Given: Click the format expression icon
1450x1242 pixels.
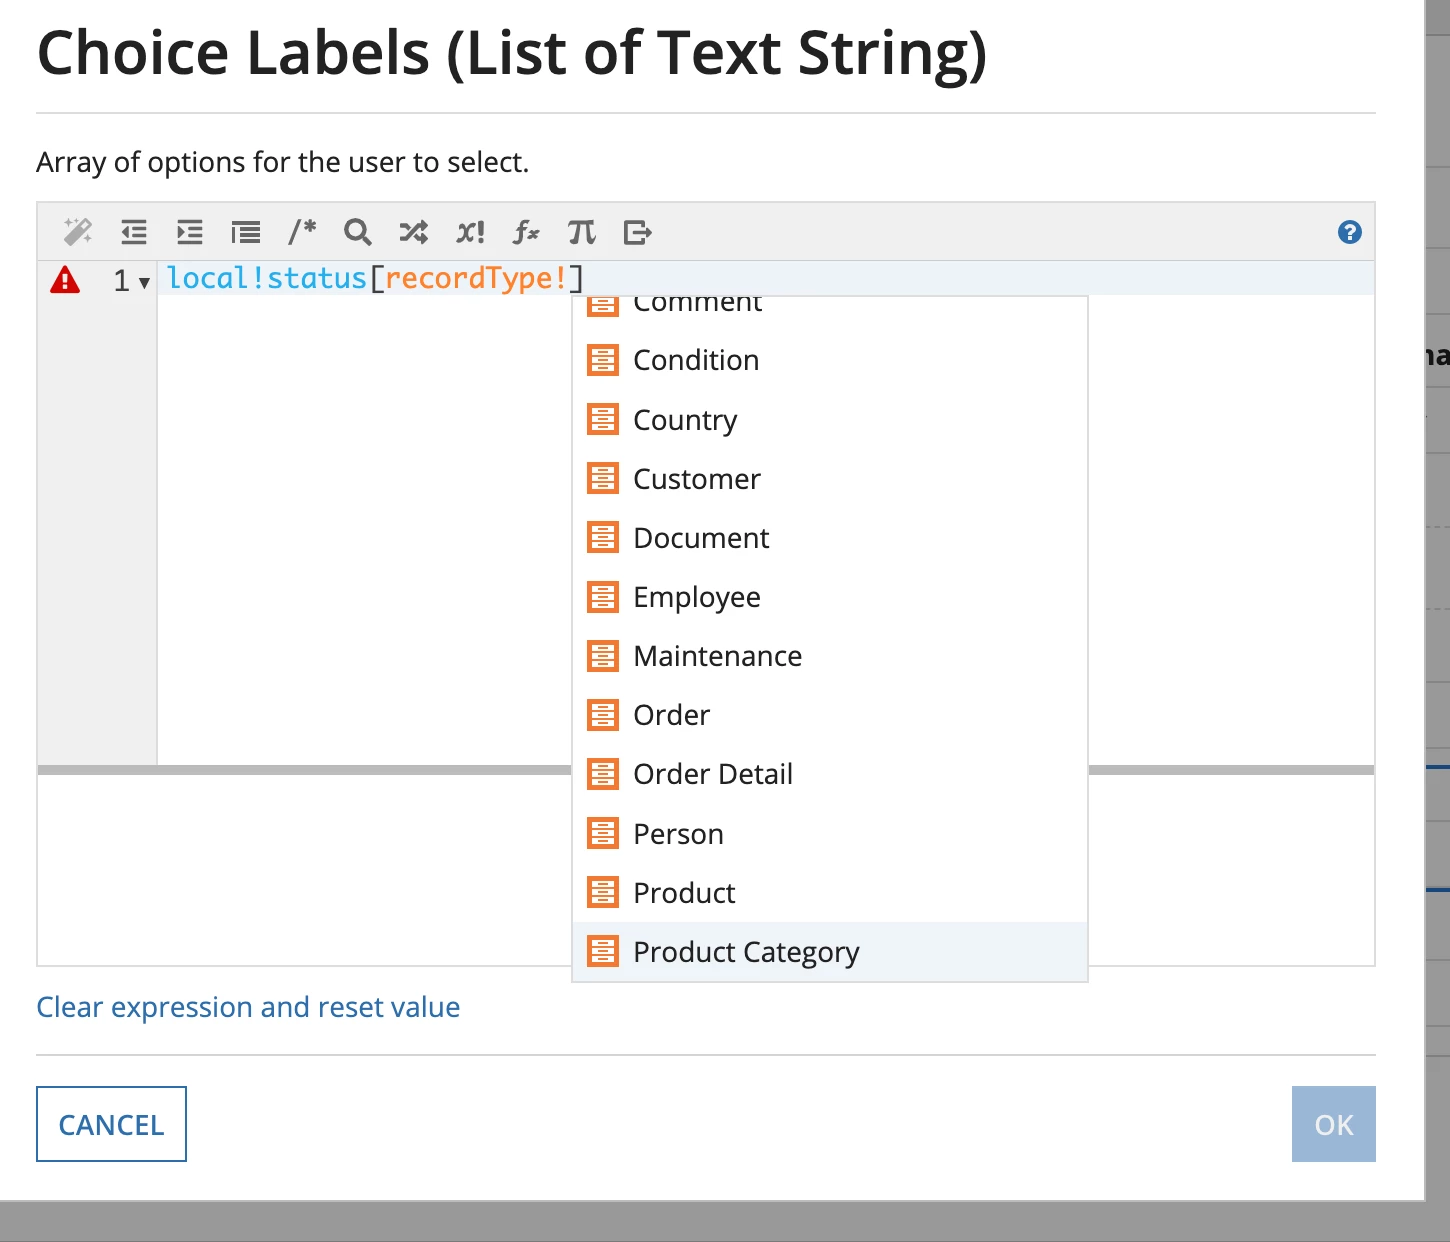Looking at the screenshot, I should tap(246, 232).
